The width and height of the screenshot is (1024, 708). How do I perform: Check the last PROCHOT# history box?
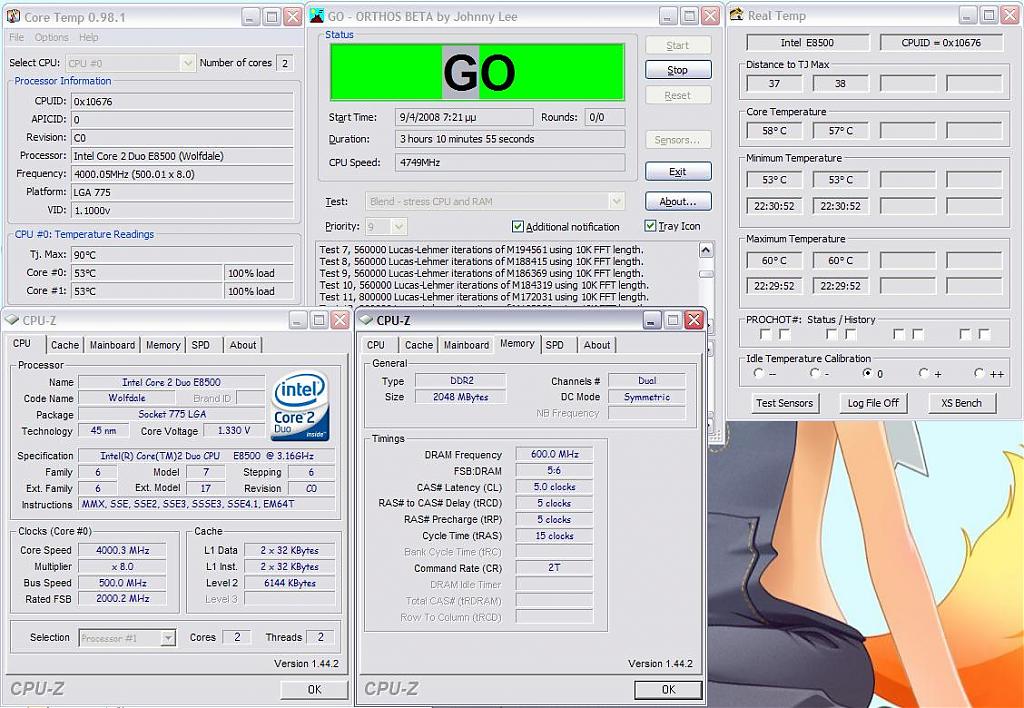point(984,334)
